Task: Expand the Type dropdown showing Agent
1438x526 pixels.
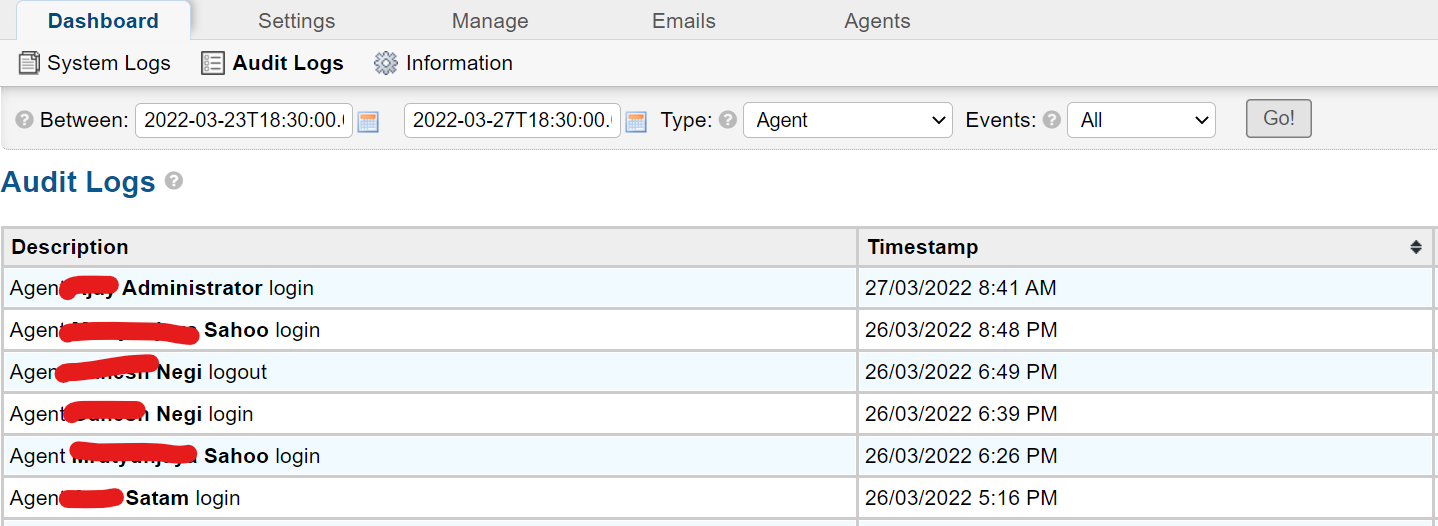Action: [x=847, y=120]
